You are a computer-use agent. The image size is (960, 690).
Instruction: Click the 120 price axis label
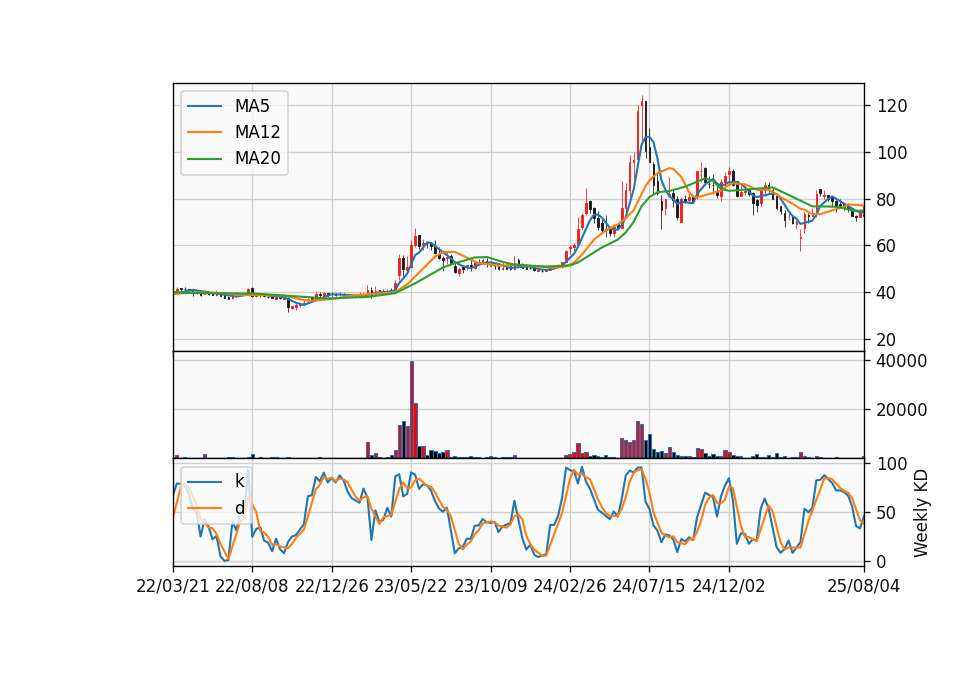coord(892,106)
